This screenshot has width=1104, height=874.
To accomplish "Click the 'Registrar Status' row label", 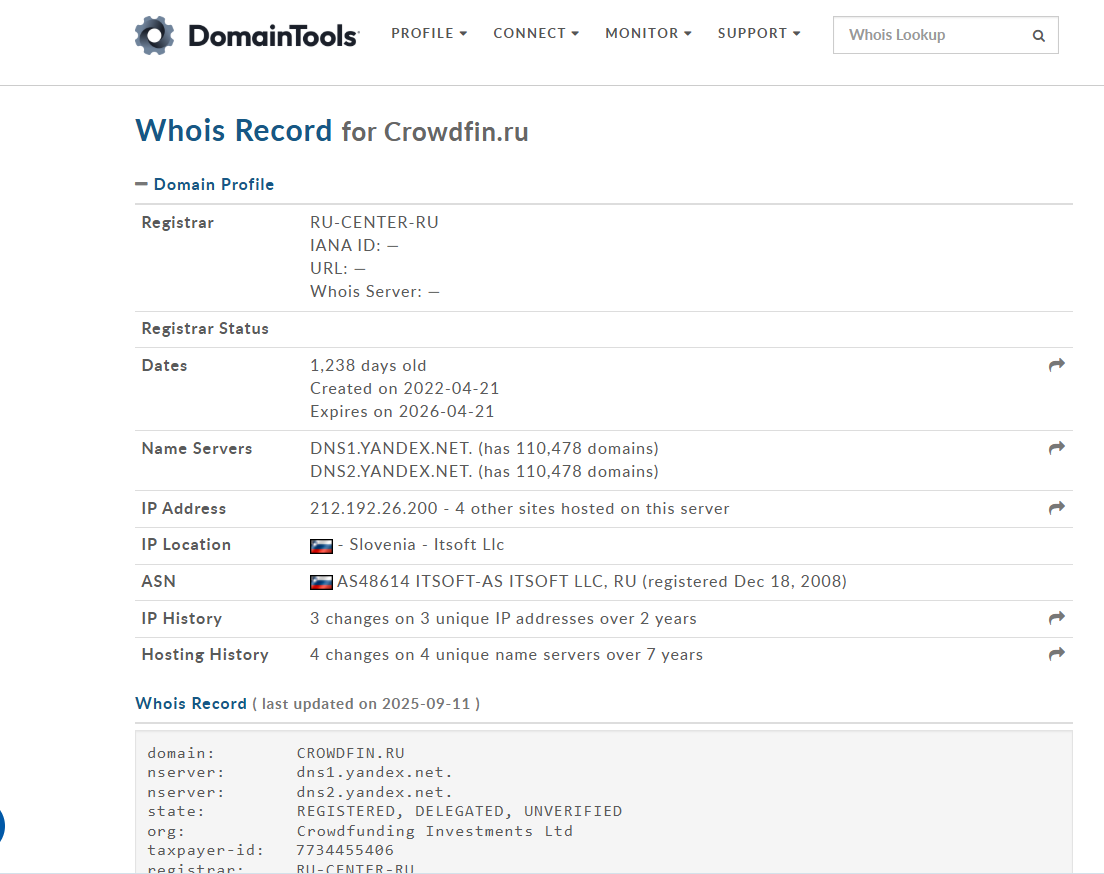I will point(205,329).
